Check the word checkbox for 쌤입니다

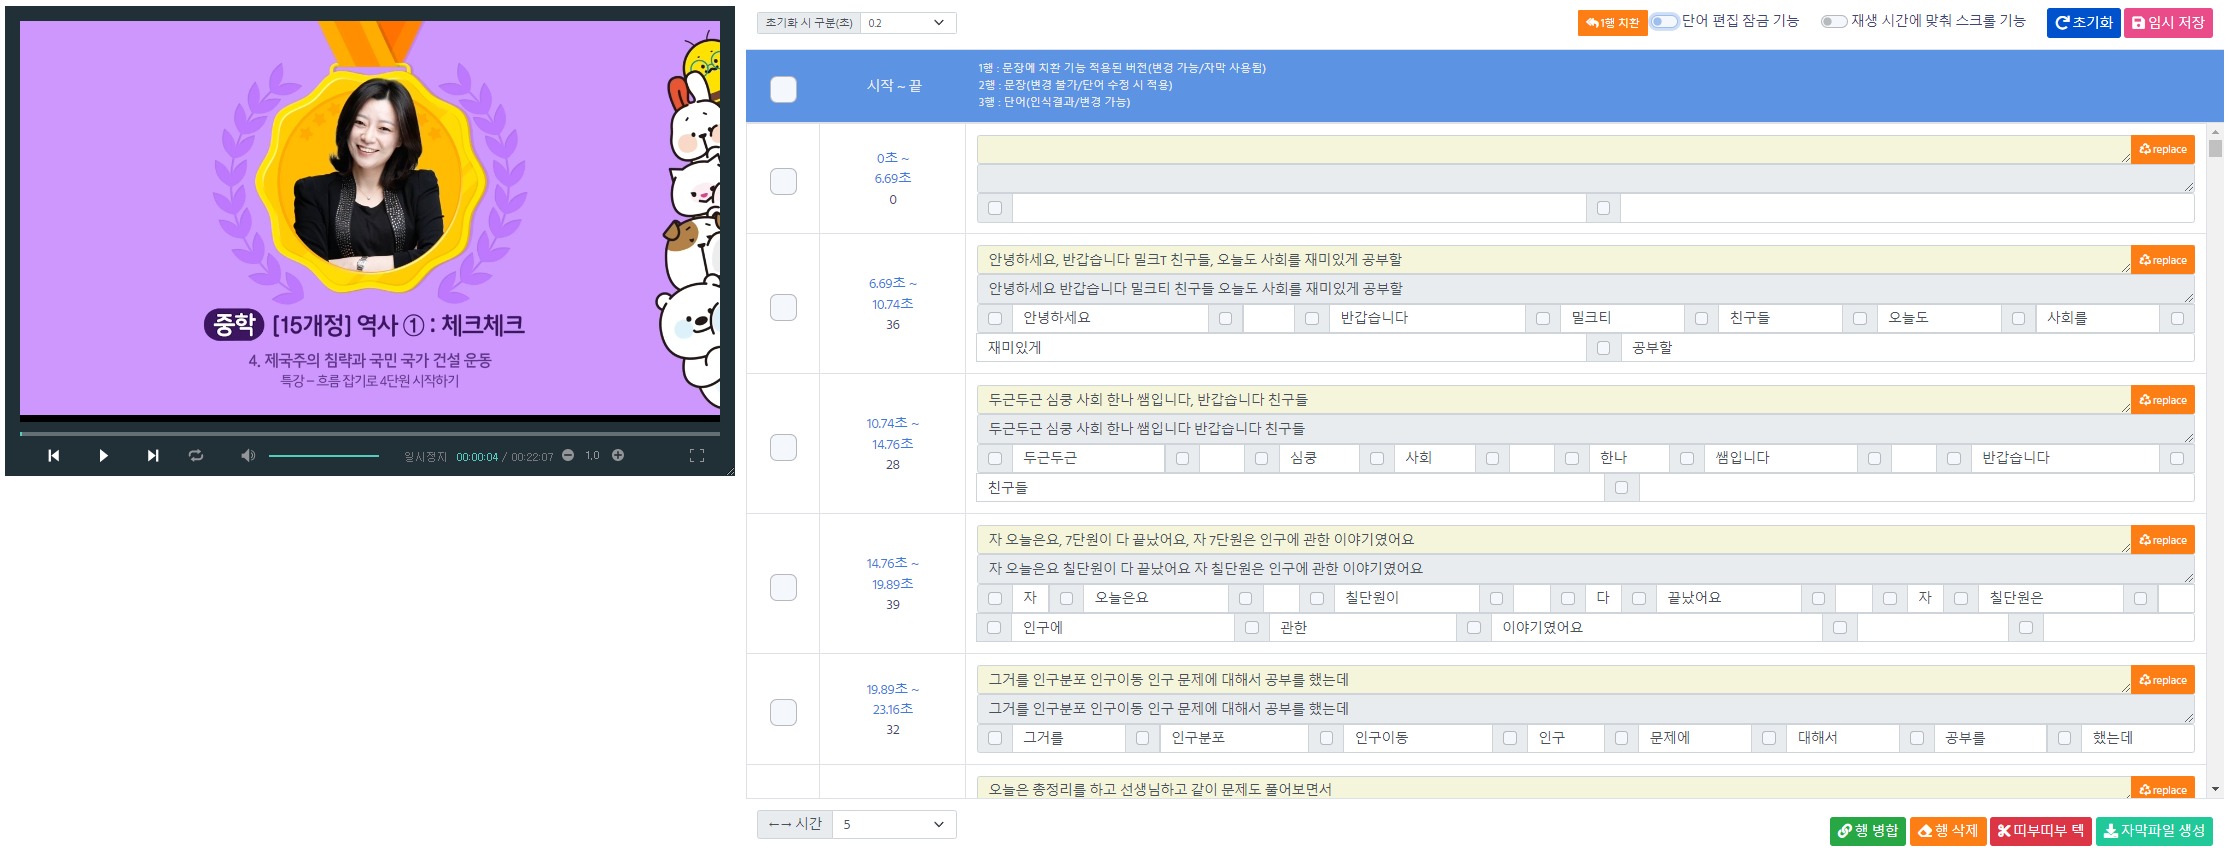pyautogui.click(x=1687, y=458)
